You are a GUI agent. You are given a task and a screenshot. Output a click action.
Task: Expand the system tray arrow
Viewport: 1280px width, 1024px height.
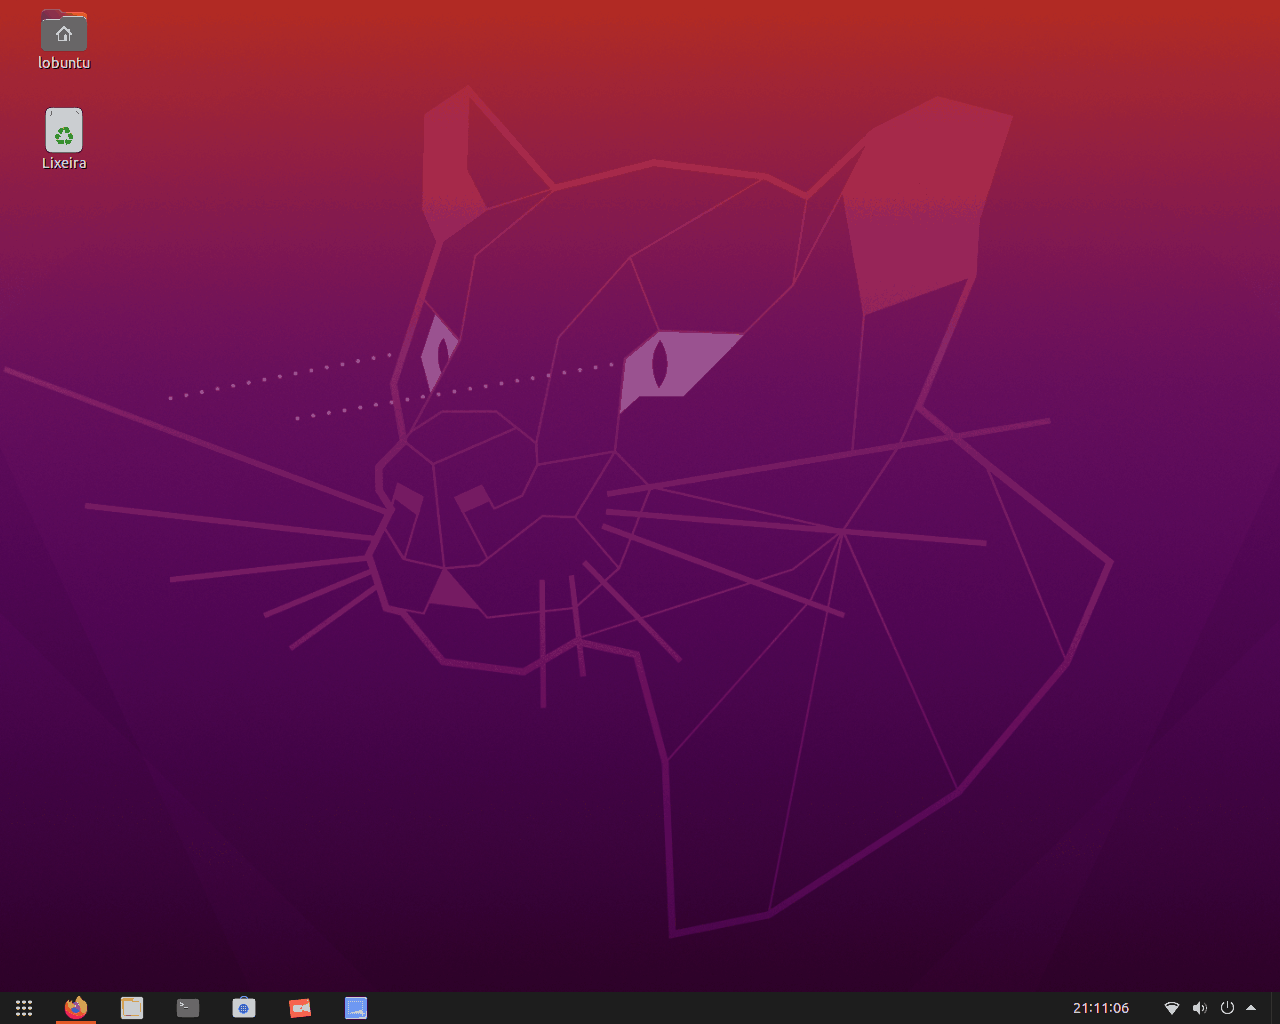(1251, 1008)
